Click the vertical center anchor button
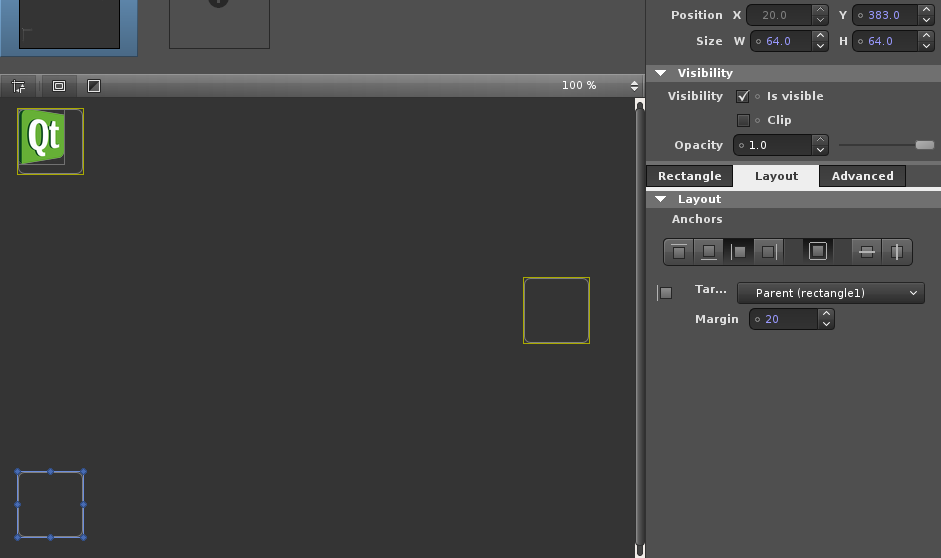Viewport: 941px width, 558px height. pyautogui.click(x=867, y=252)
